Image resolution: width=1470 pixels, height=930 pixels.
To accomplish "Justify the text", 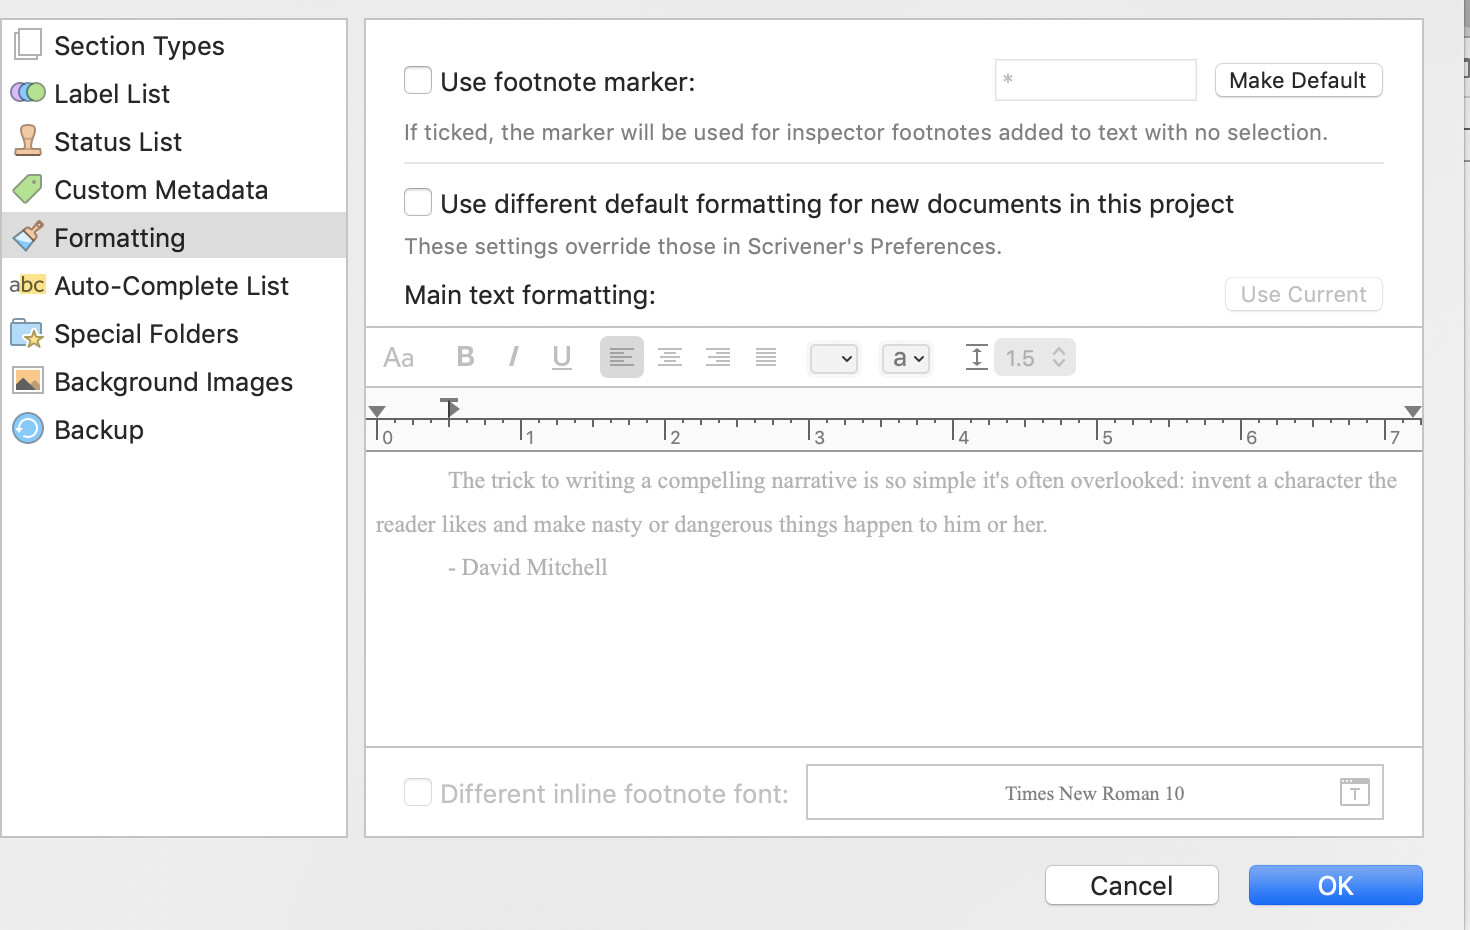I will point(766,357).
